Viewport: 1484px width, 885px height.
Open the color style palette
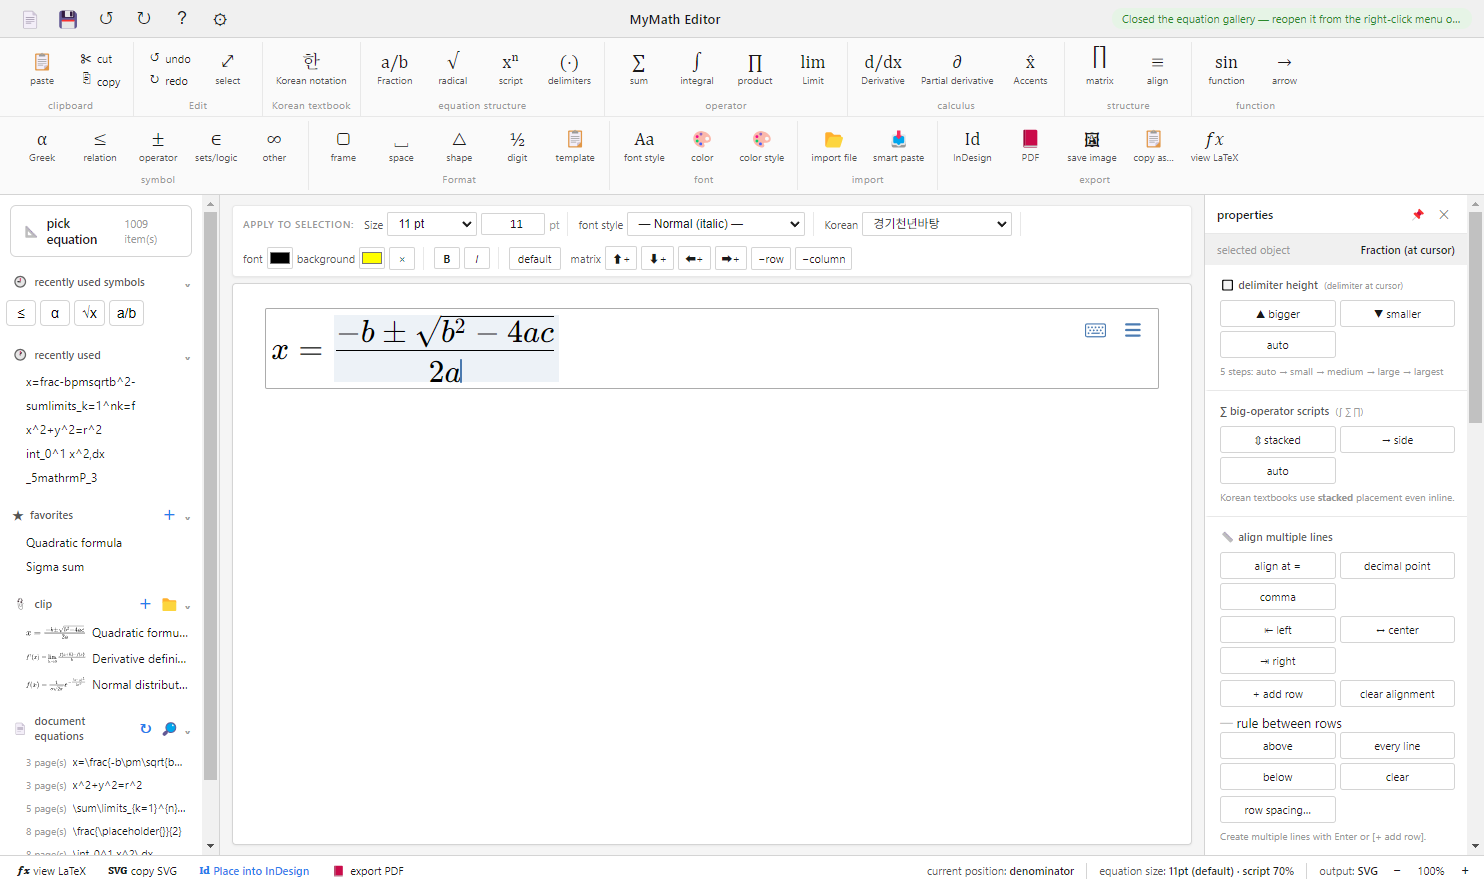coord(762,146)
